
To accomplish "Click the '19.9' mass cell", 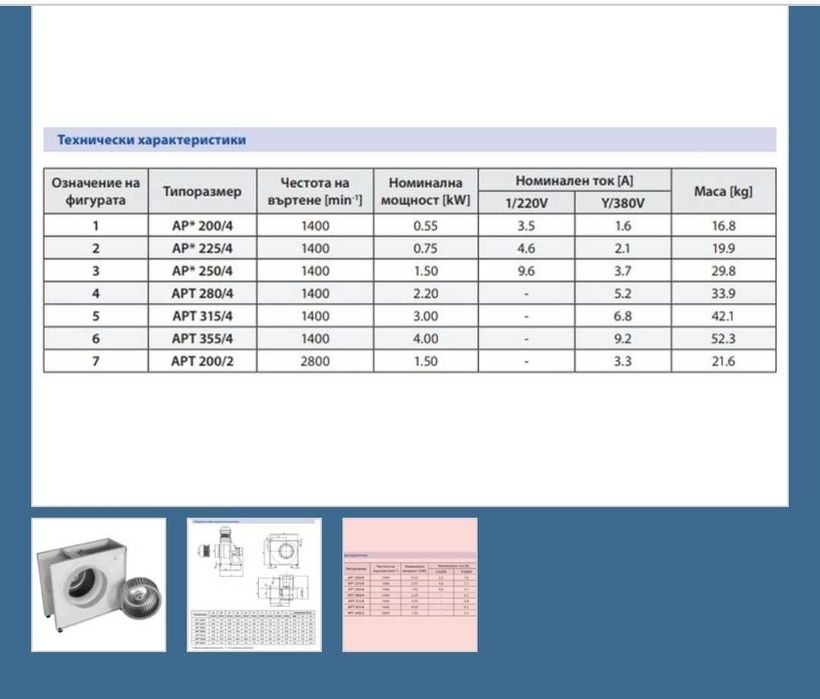I will [x=724, y=248].
